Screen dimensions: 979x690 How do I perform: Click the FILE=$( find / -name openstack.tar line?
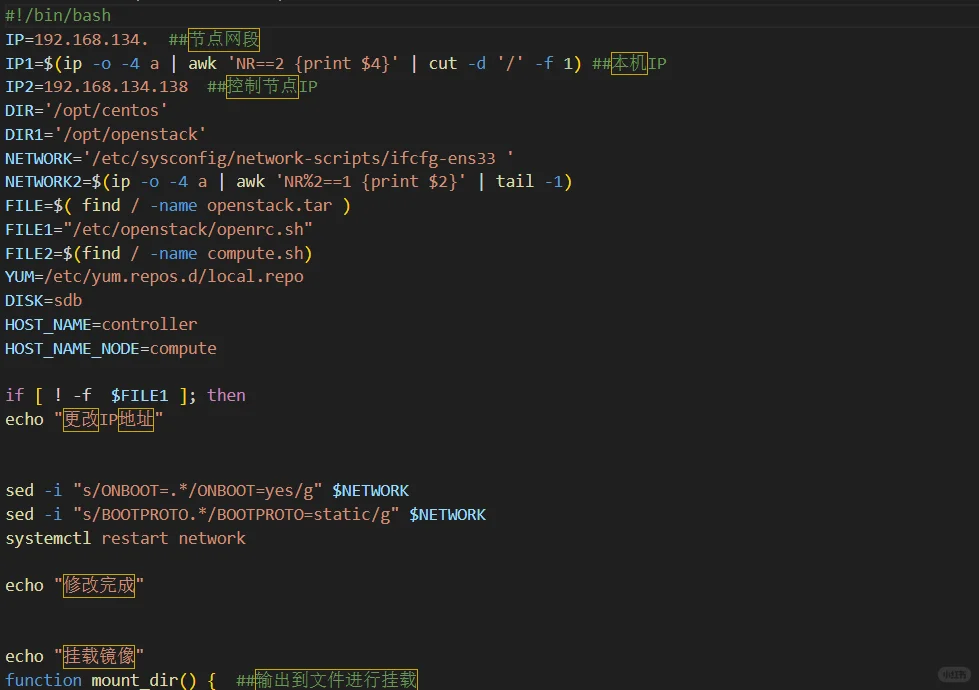[178, 205]
